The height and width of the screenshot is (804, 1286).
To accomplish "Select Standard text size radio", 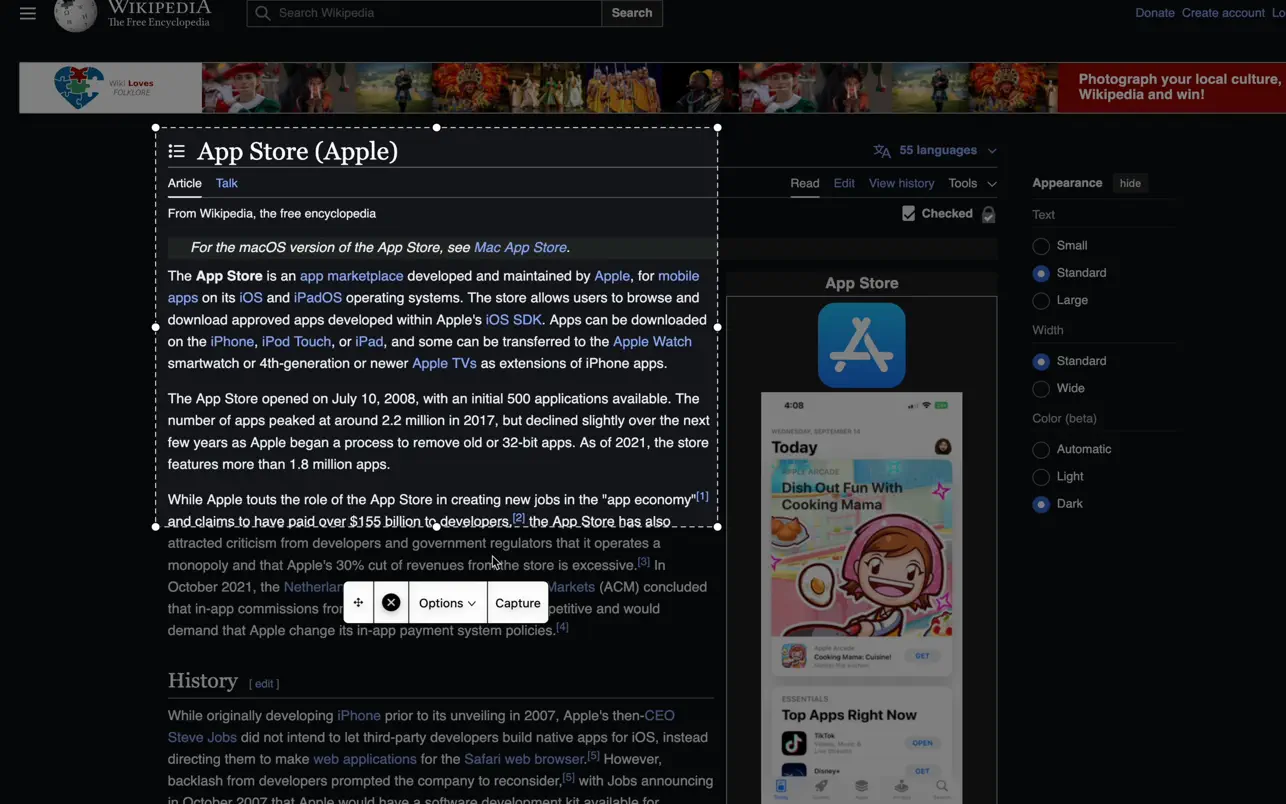I will coord(1041,273).
